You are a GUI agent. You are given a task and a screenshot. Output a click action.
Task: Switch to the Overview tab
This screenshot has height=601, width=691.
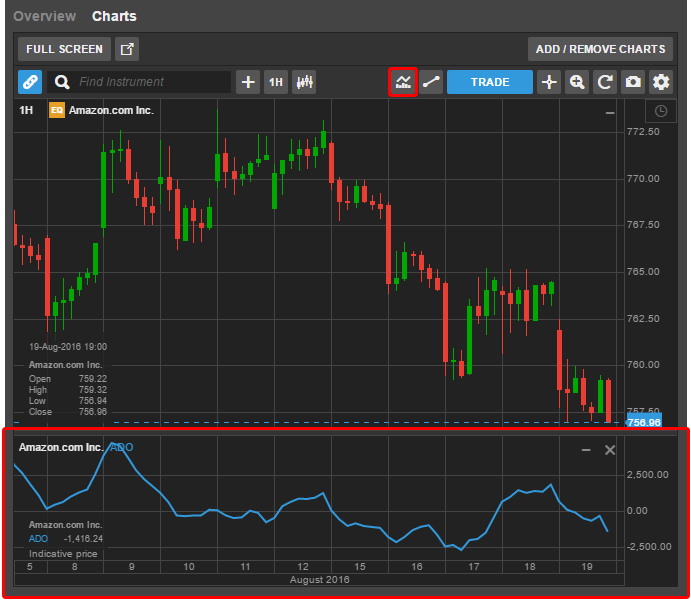click(x=44, y=16)
